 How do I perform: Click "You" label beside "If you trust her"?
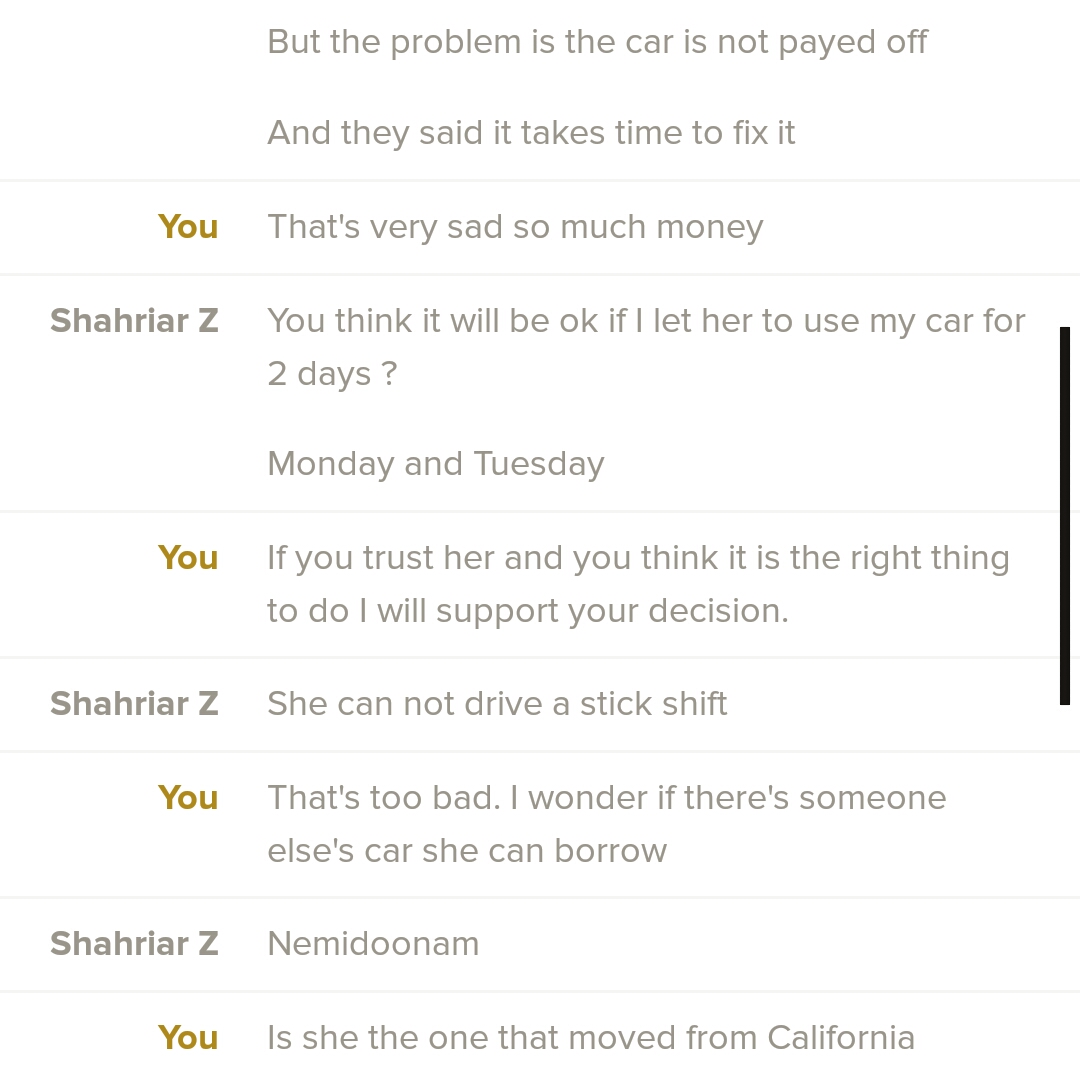(x=188, y=558)
